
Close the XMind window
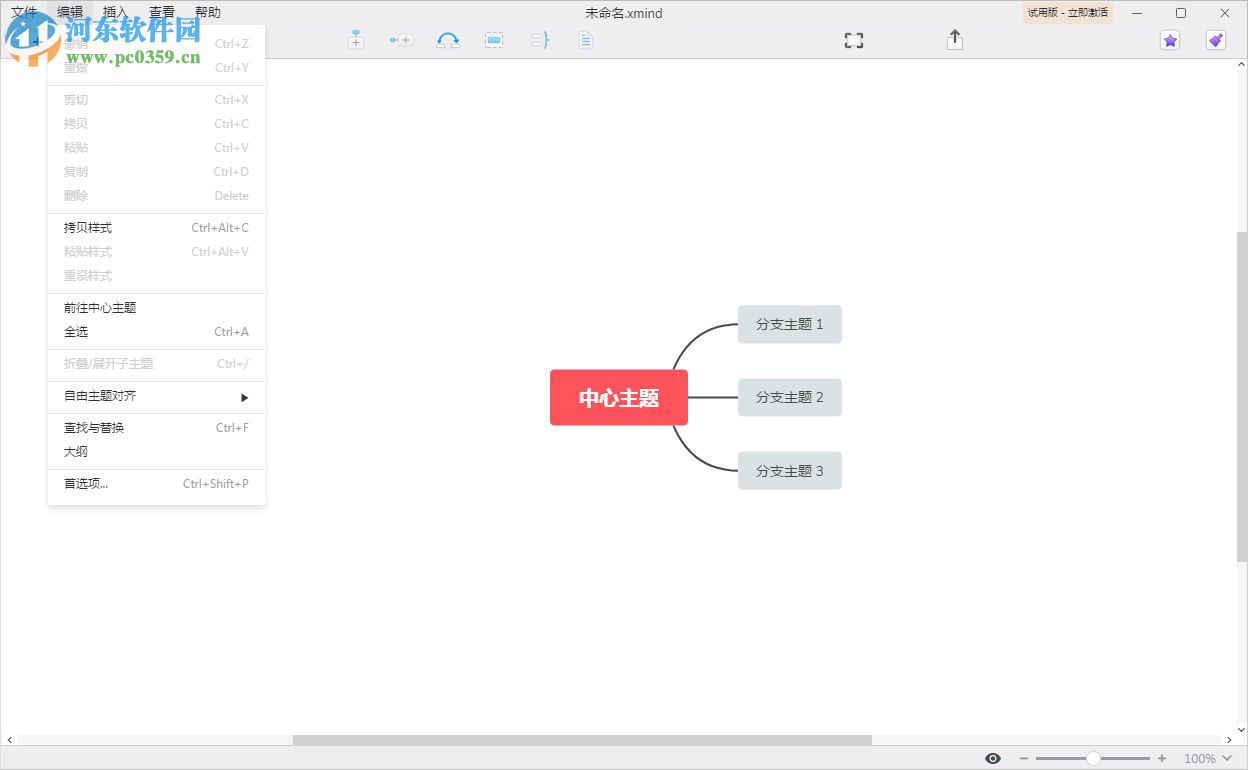click(1225, 13)
